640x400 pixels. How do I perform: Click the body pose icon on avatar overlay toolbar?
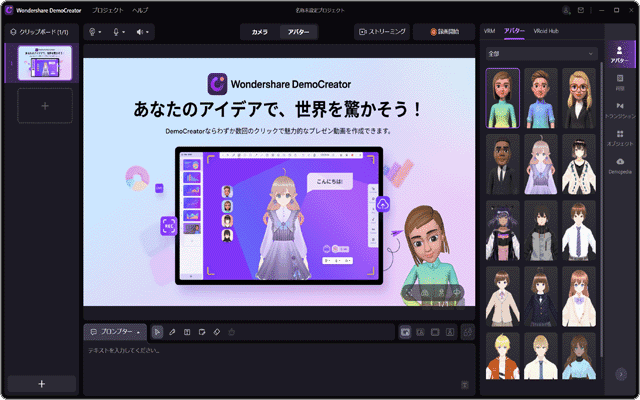[441, 292]
